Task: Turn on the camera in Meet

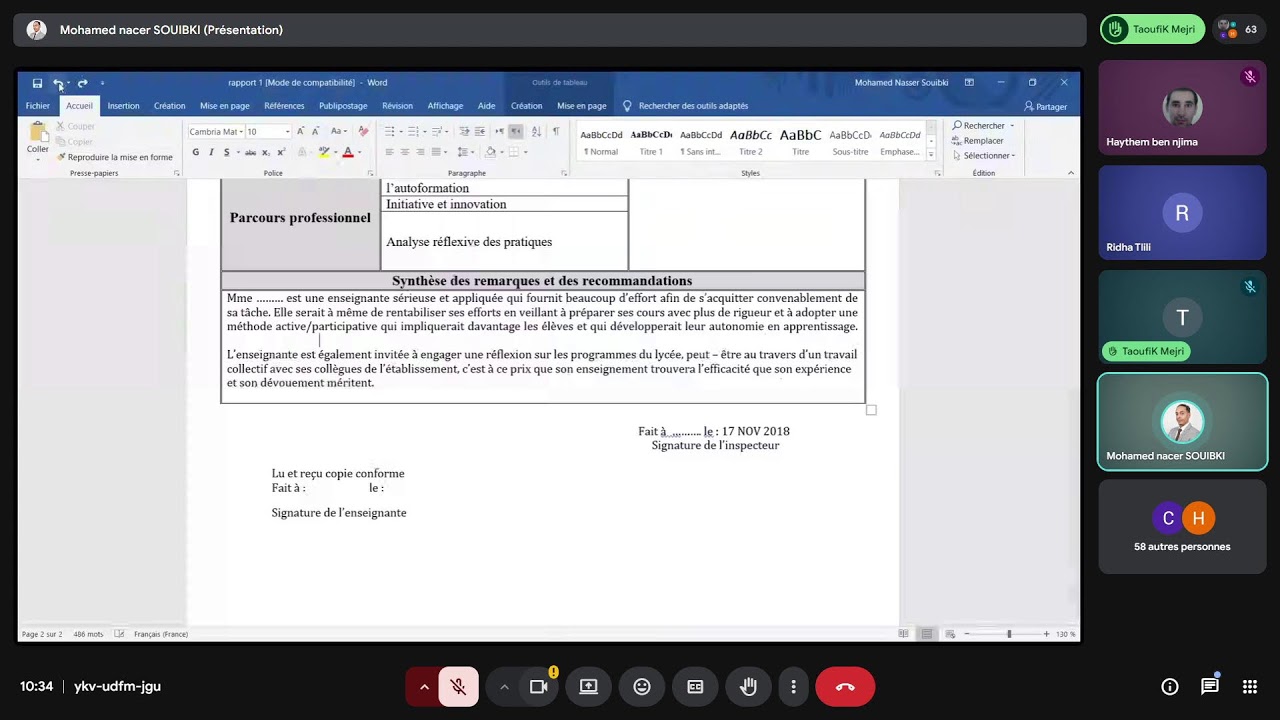Action: [538, 687]
